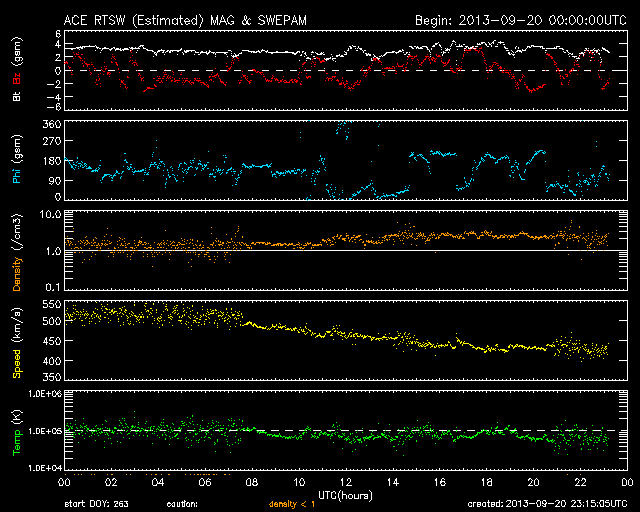Click the Begin date timestamp text
This screenshot has width=640, height=512.
(519, 19)
